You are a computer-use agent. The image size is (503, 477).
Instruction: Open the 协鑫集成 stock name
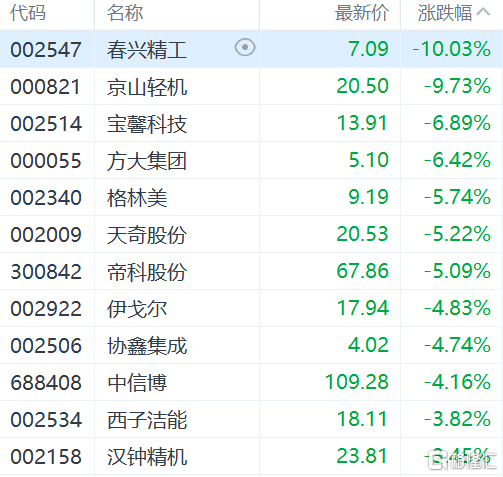[x=147, y=346]
